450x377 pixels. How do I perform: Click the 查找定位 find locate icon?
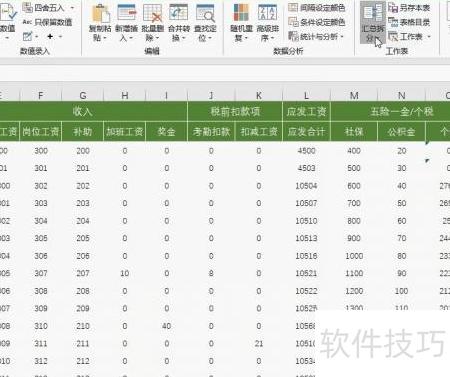point(205,23)
